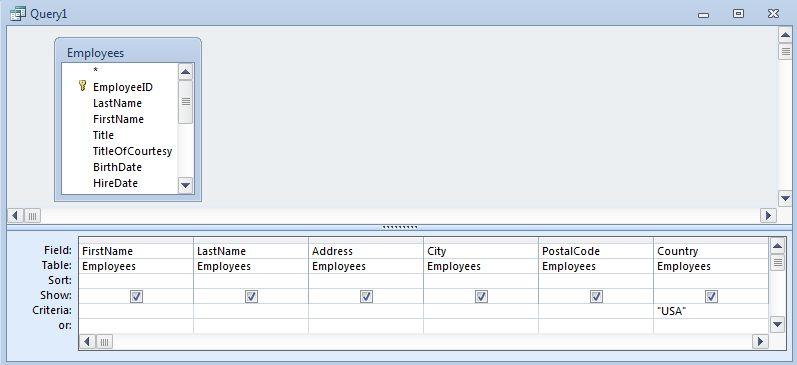Toggle the Show checkbox under Country
This screenshot has width=797, height=365.
pyautogui.click(x=711, y=296)
